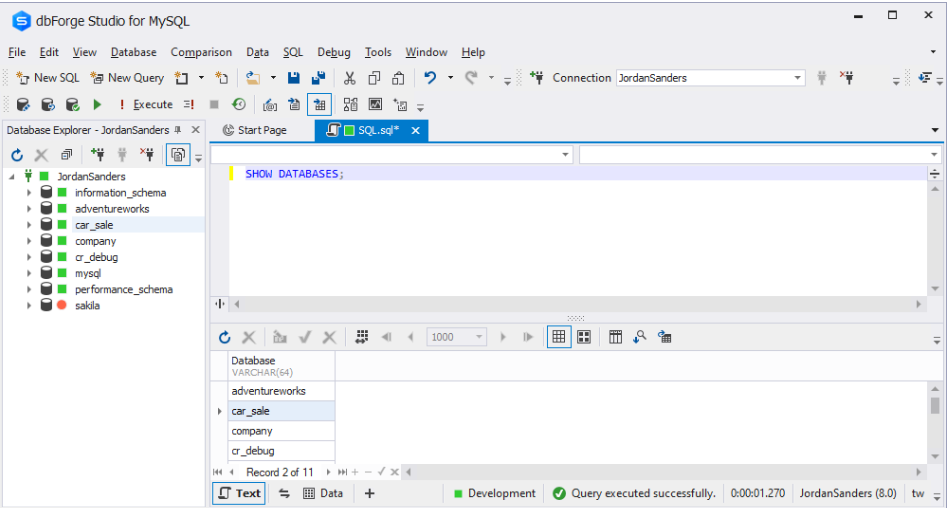Image resolution: width=949 pixels, height=508 pixels.
Task: Open the Help menu
Action: click(x=473, y=52)
